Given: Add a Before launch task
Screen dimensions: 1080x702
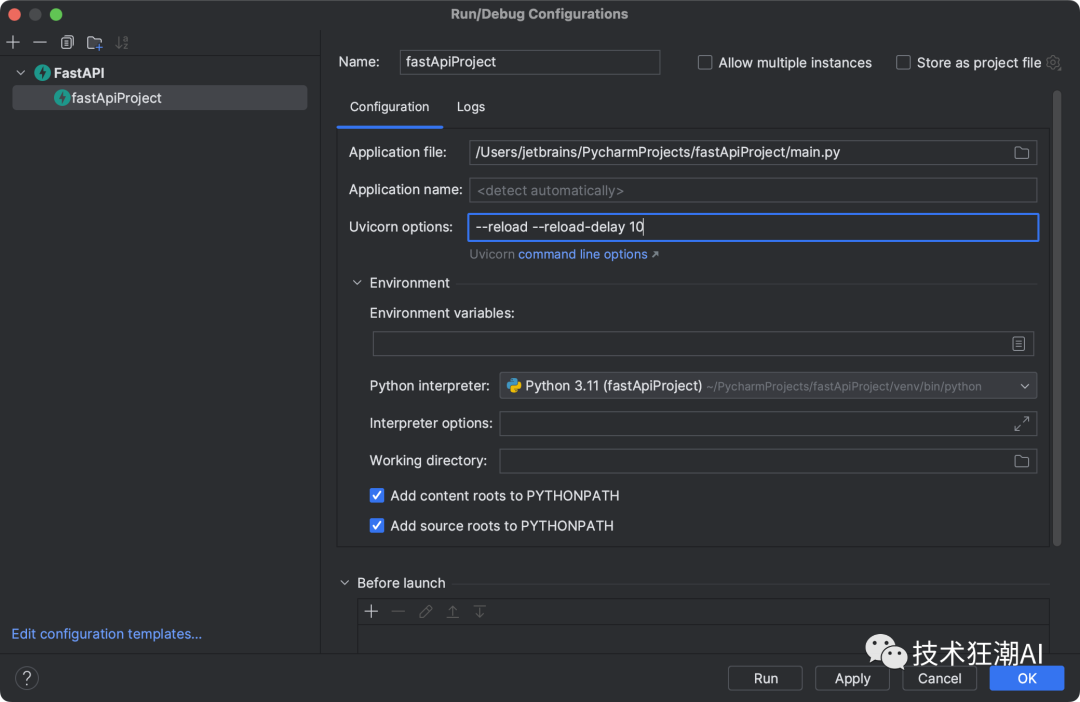Looking at the screenshot, I should [x=371, y=612].
